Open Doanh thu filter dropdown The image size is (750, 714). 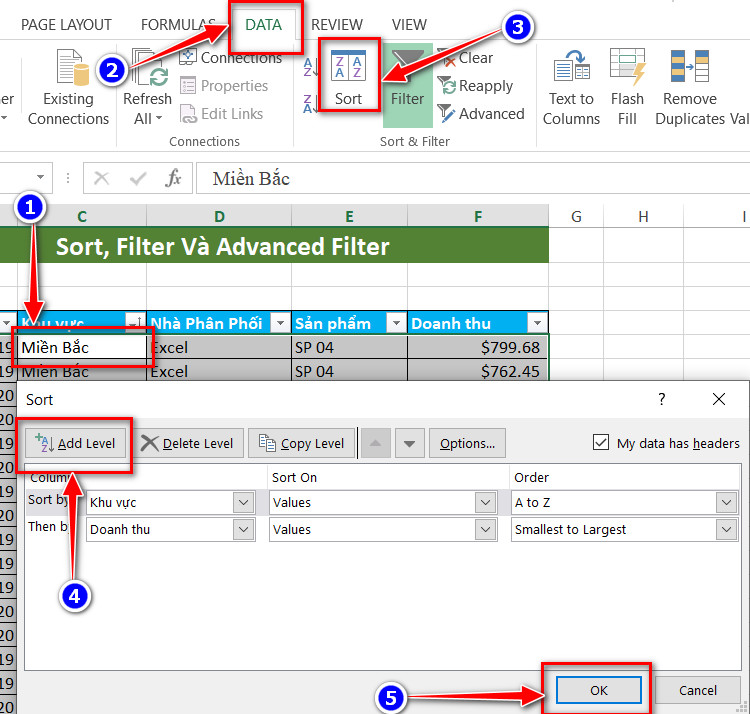(x=537, y=323)
